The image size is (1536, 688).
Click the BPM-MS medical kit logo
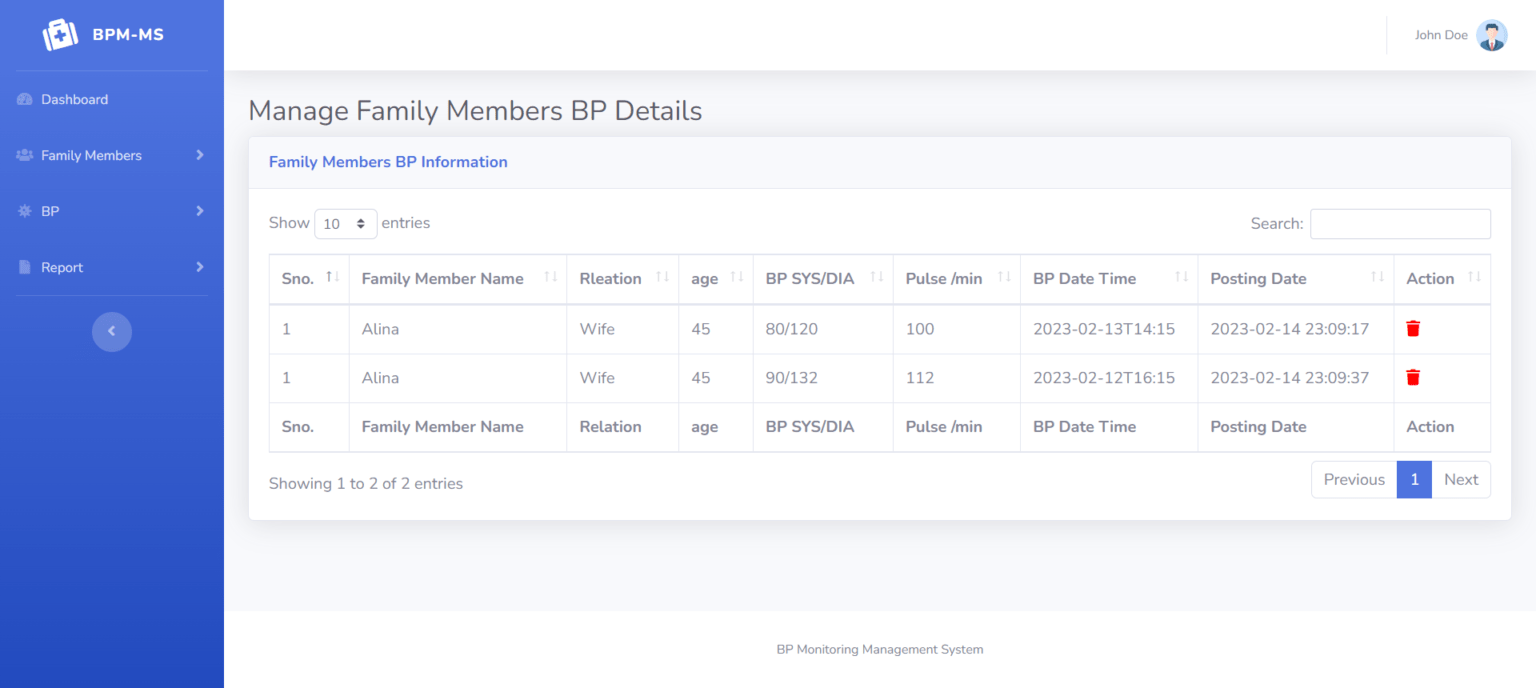[x=60, y=33]
